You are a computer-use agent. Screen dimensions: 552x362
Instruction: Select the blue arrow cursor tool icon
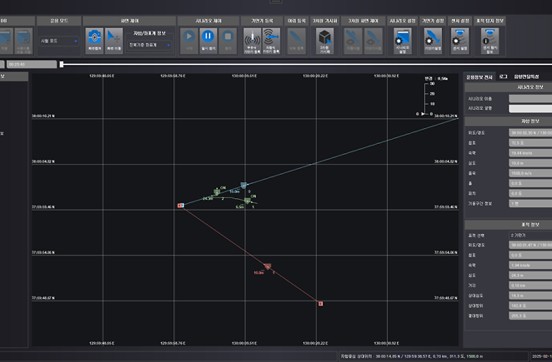point(114,41)
